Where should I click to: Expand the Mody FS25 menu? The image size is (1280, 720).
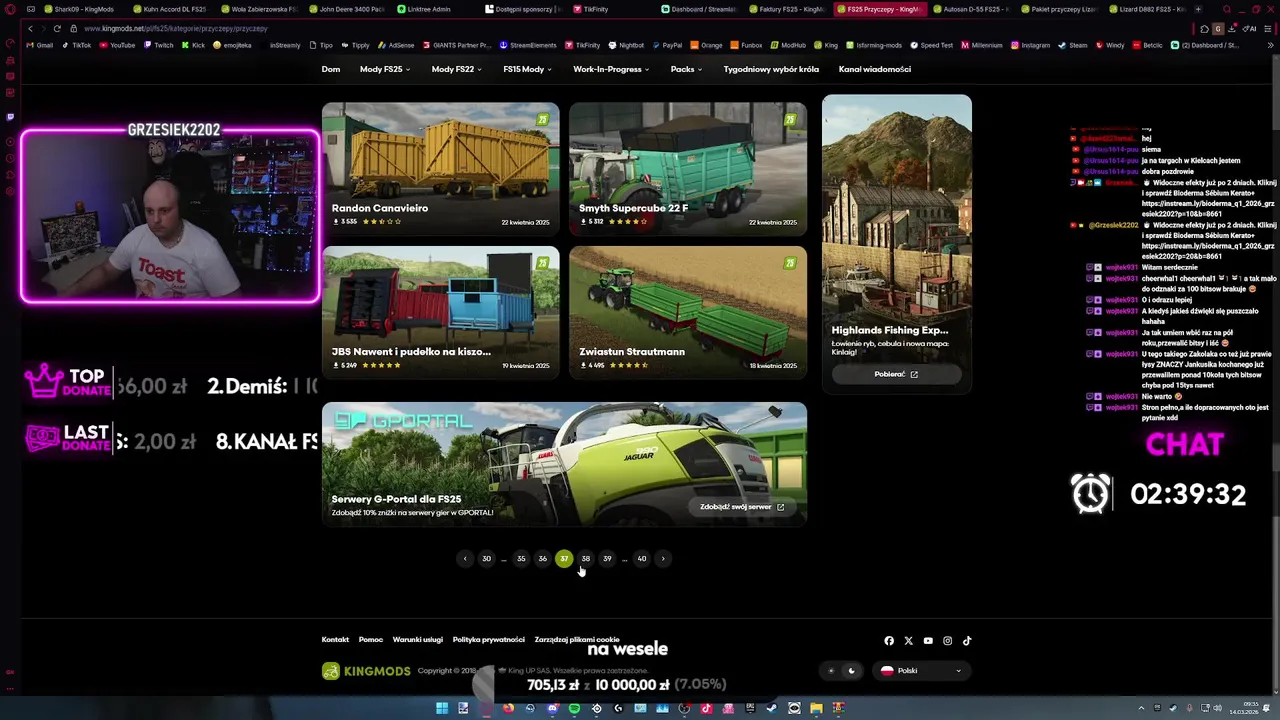coord(385,69)
